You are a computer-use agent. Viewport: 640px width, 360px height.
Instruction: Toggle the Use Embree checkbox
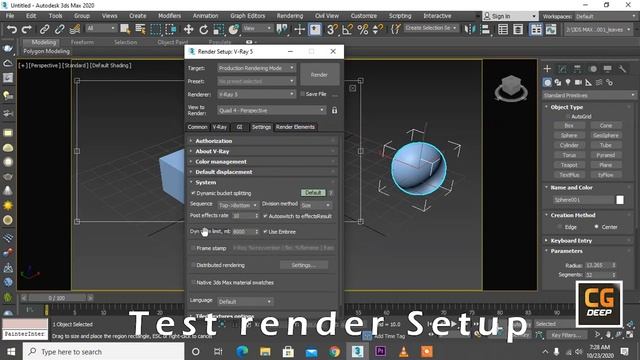pos(265,231)
